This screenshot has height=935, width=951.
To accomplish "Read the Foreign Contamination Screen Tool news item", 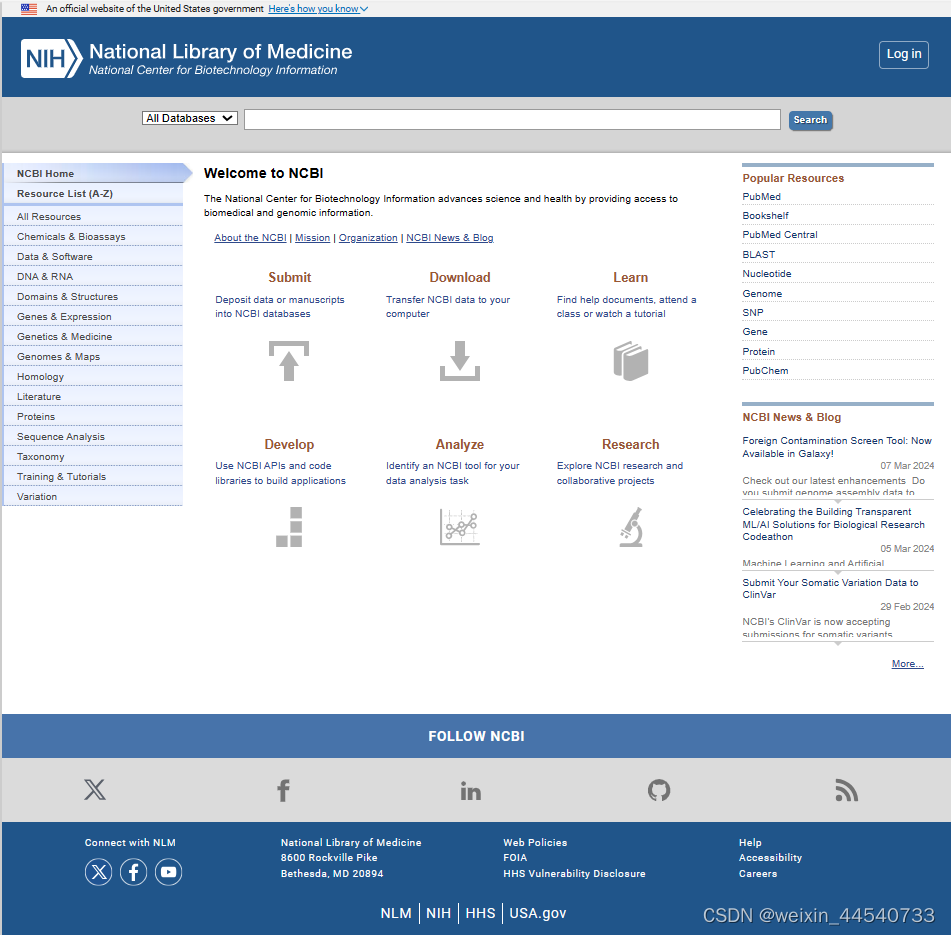I will [x=836, y=447].
